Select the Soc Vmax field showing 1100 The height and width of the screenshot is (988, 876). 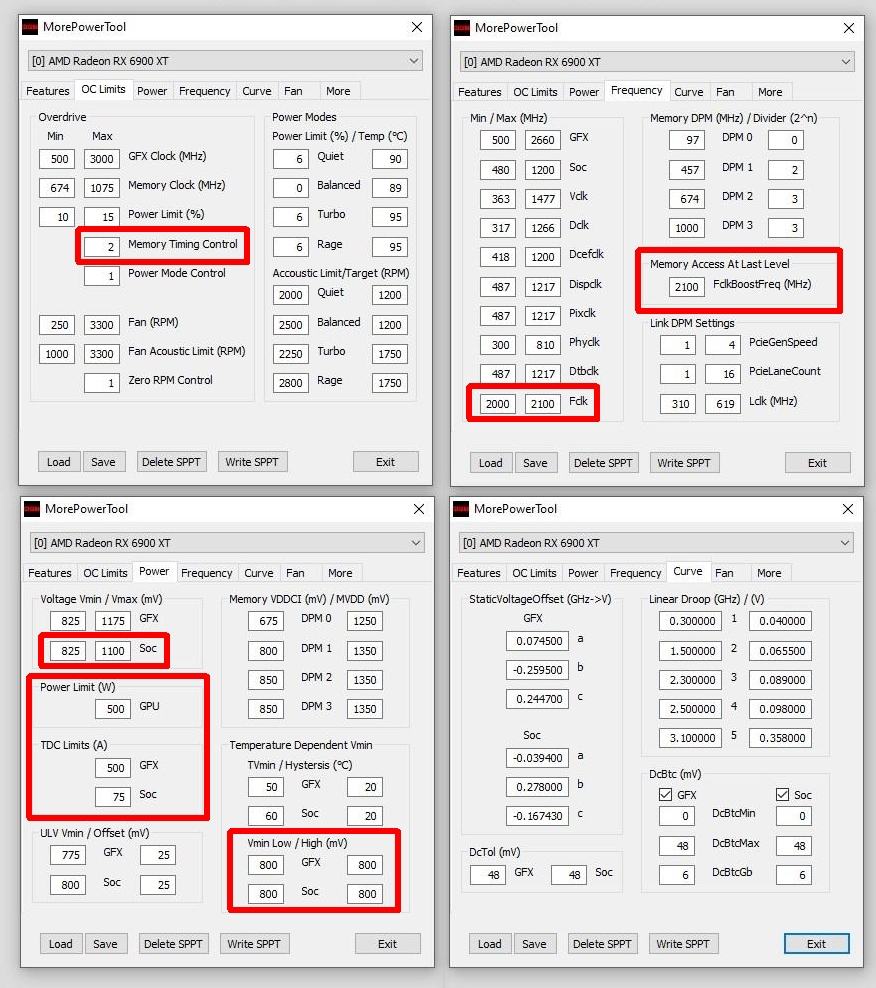113,651
